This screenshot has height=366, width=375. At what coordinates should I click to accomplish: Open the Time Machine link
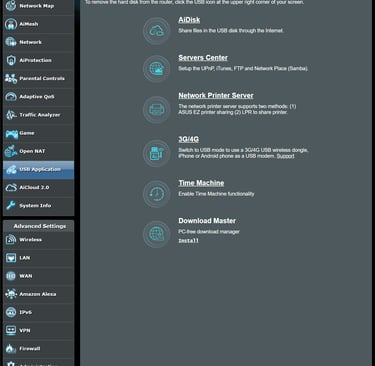coord(201,183)
